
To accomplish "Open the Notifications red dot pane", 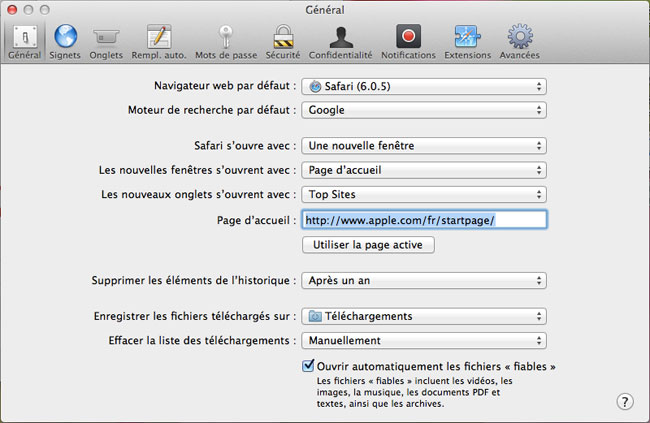I will point(408,42).
